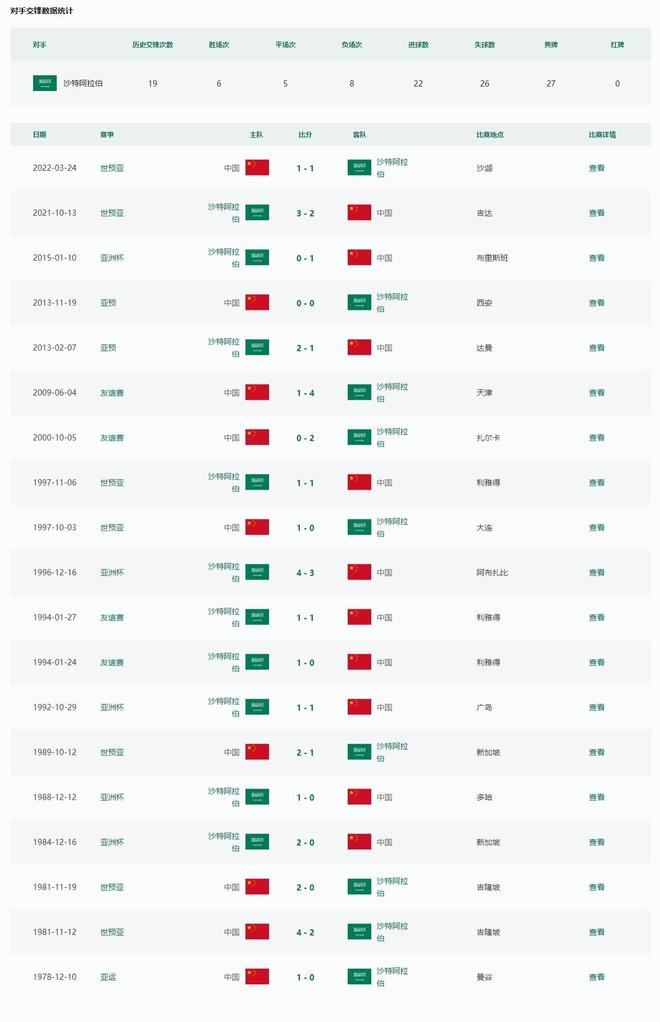
Task: Click China flag in 1978-12-10 row
Action: pos(257,977)
